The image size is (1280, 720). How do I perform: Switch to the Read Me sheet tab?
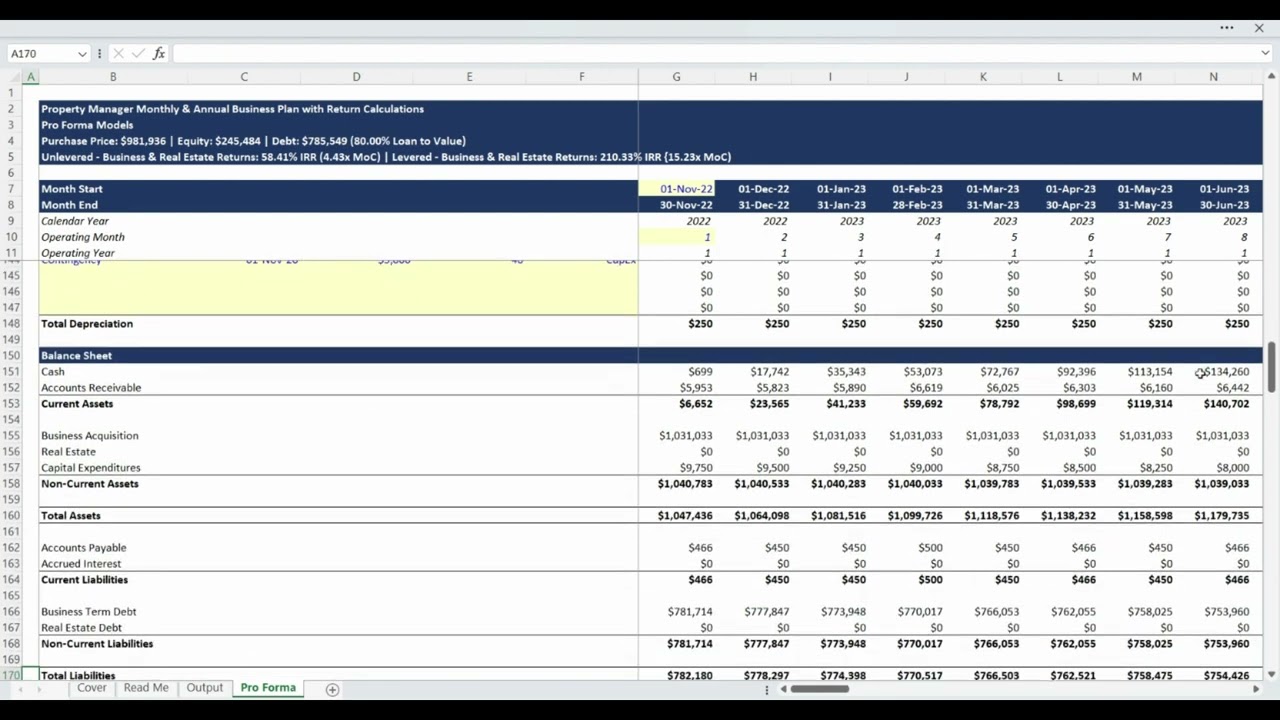coord(146,688)
